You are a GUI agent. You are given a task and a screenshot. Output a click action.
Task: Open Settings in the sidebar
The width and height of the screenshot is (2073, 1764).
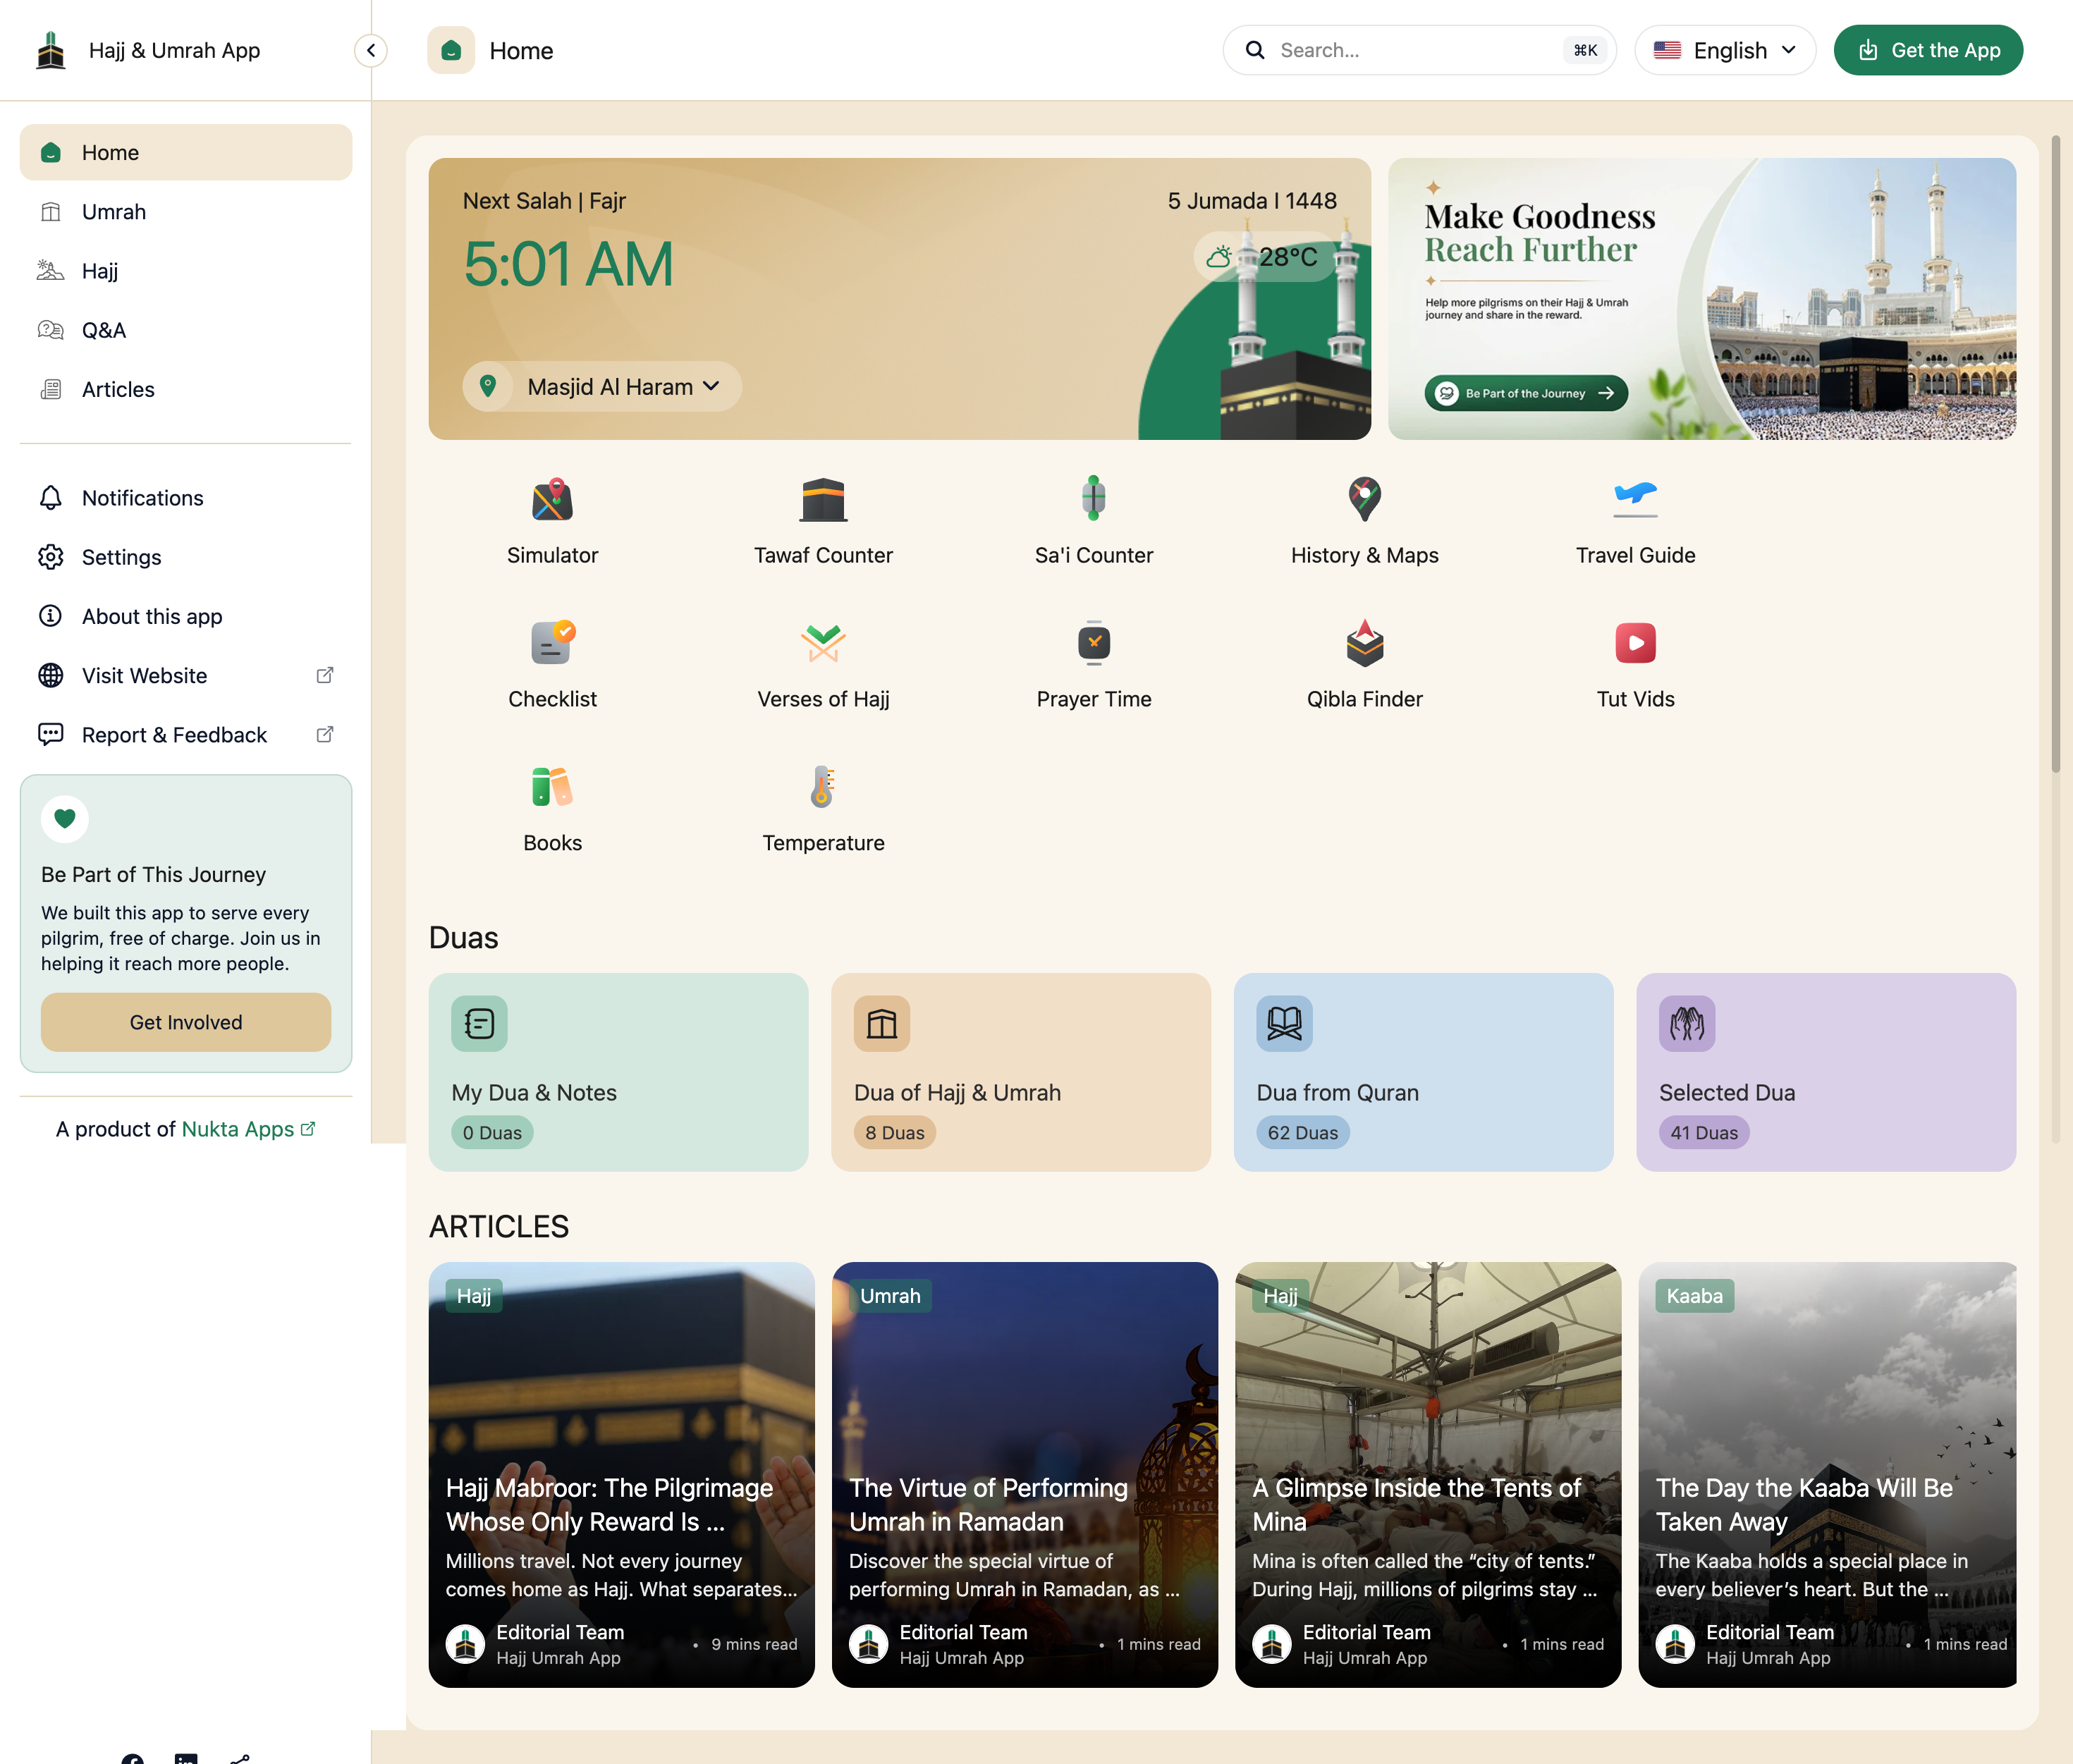point(186,557)
